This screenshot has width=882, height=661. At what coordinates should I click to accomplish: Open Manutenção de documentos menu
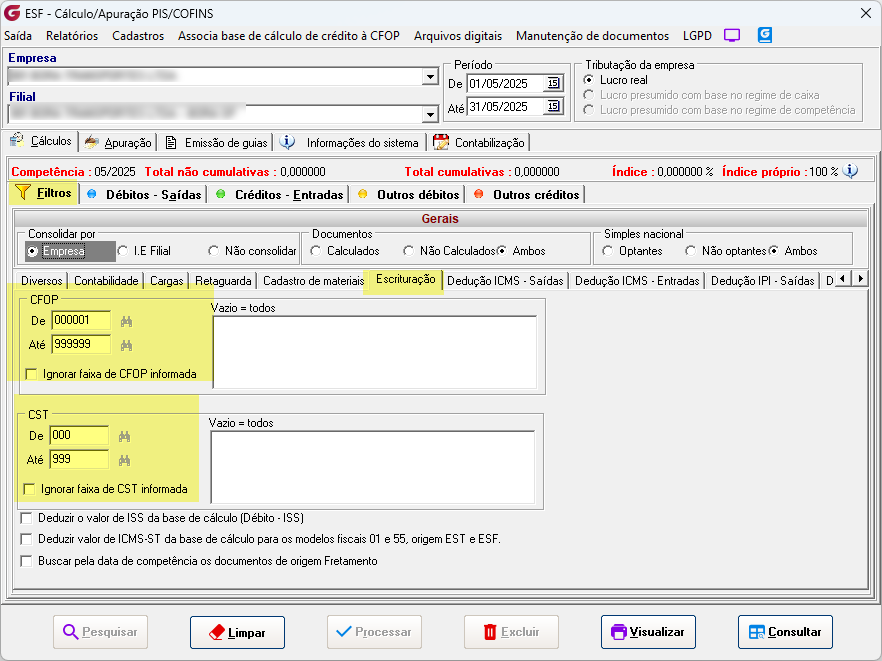[x=592, y=36]
